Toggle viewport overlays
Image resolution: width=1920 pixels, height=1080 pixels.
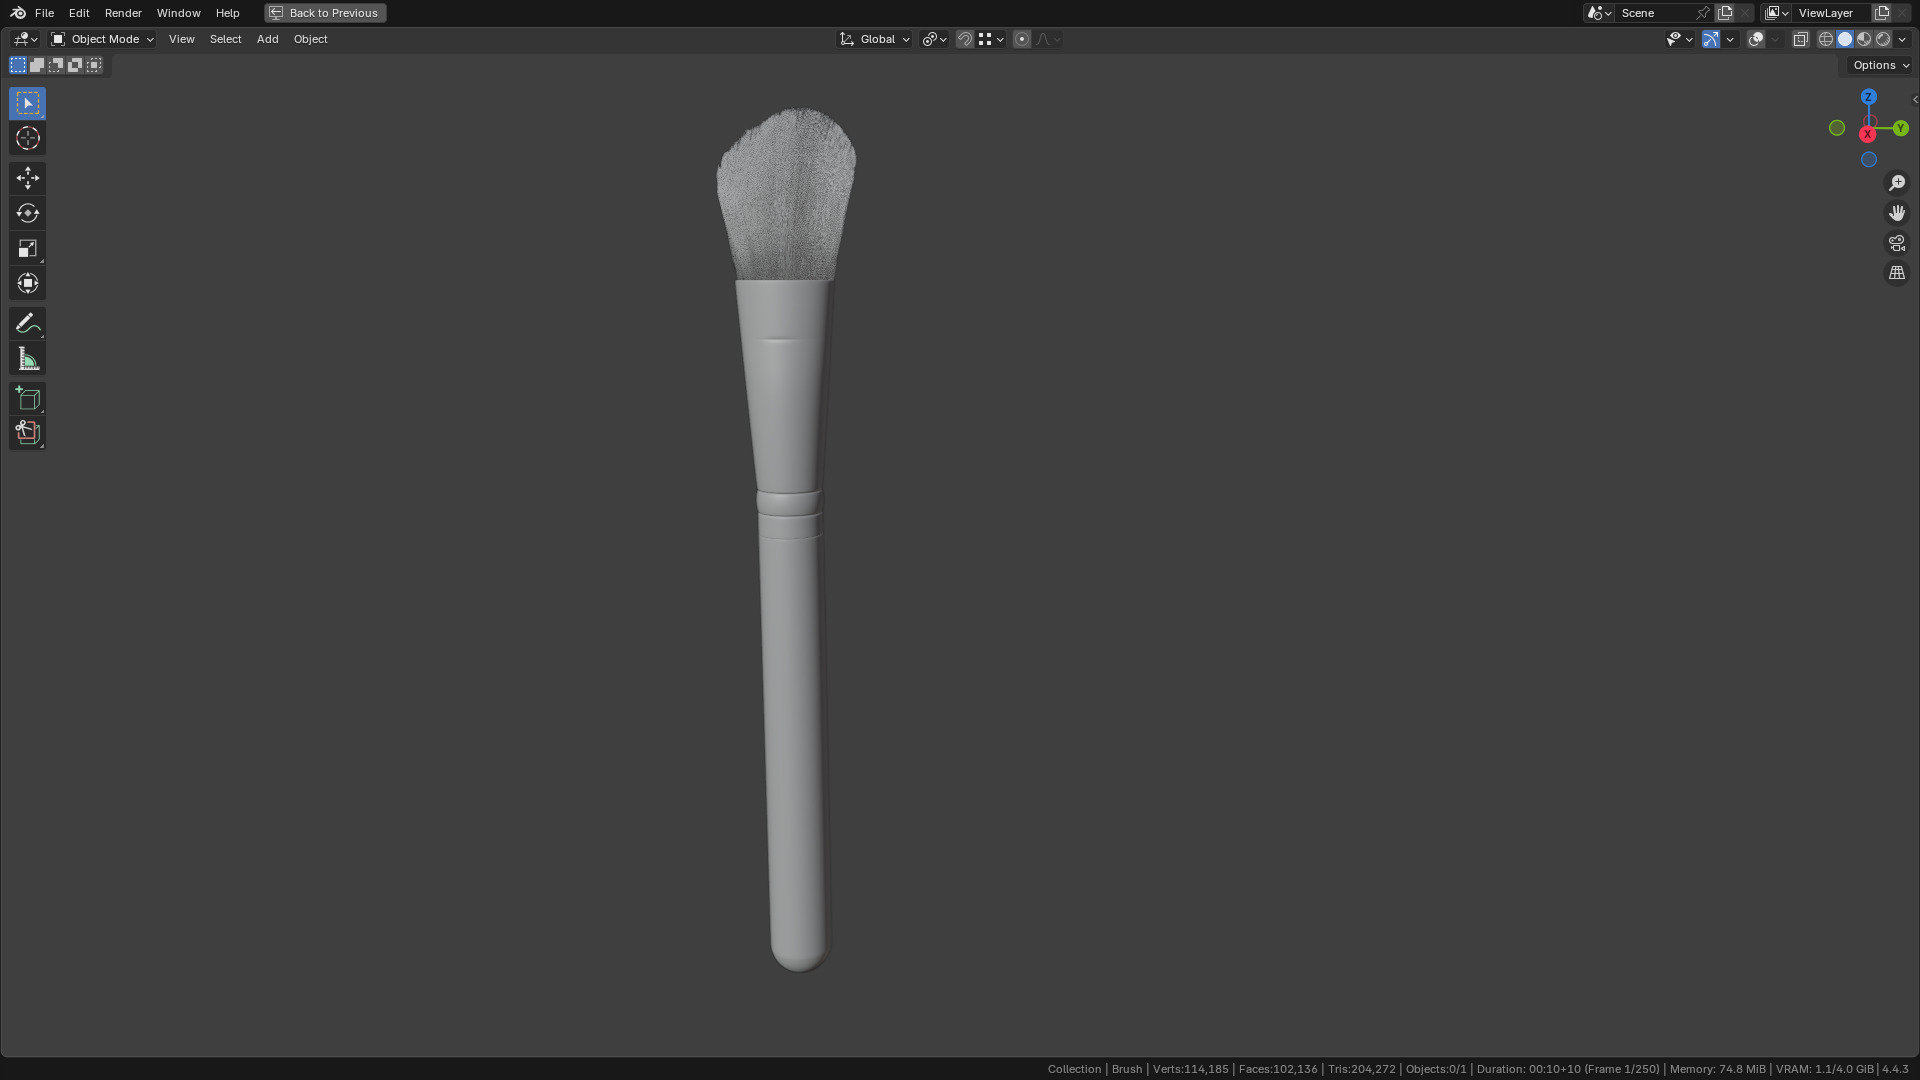(1756, 39)
